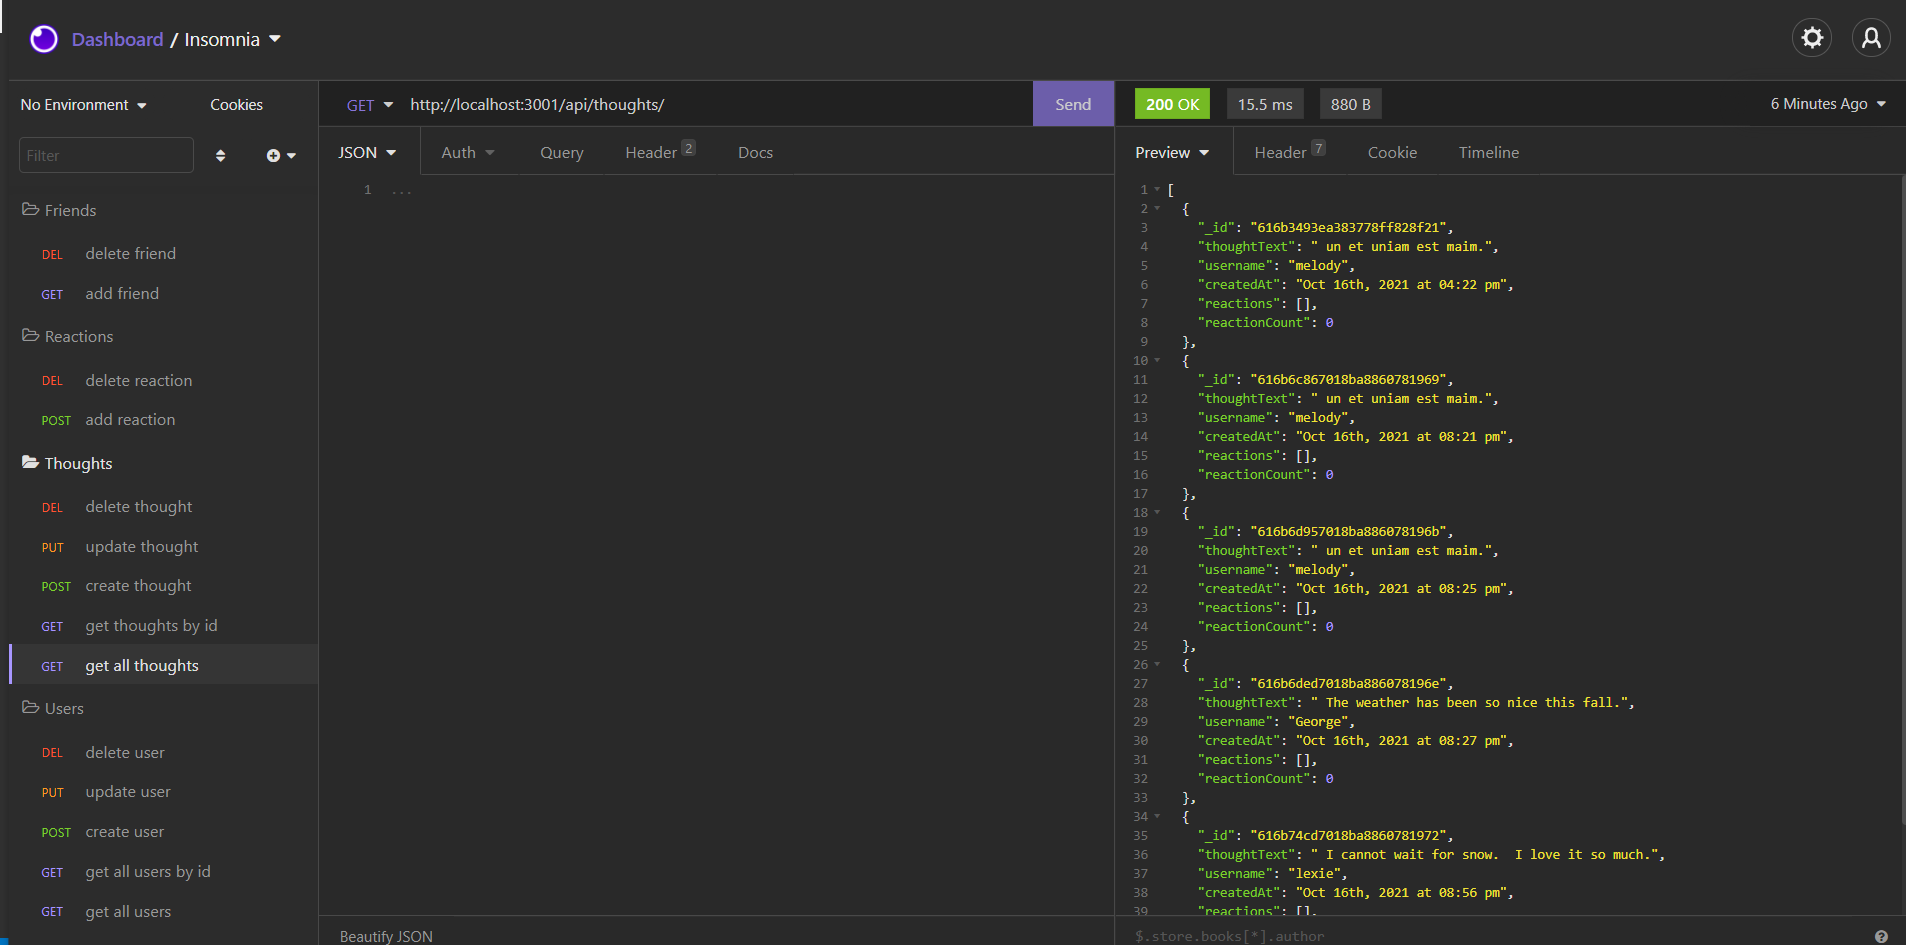Click the request URL field
The height and width of the screenshot is (945, 1906).
(x=715, y=104)
